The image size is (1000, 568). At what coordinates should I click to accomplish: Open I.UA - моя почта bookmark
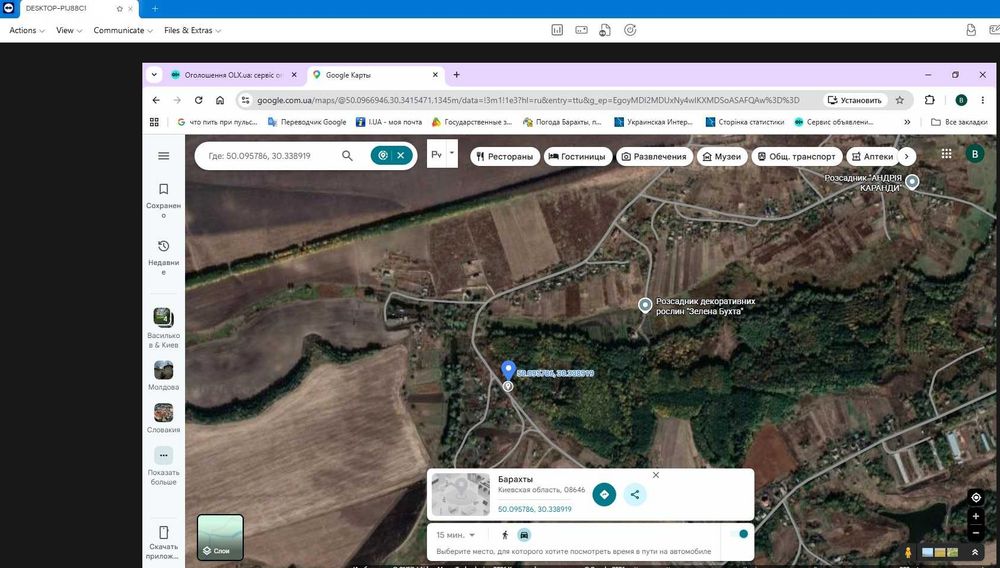[388, 122]
